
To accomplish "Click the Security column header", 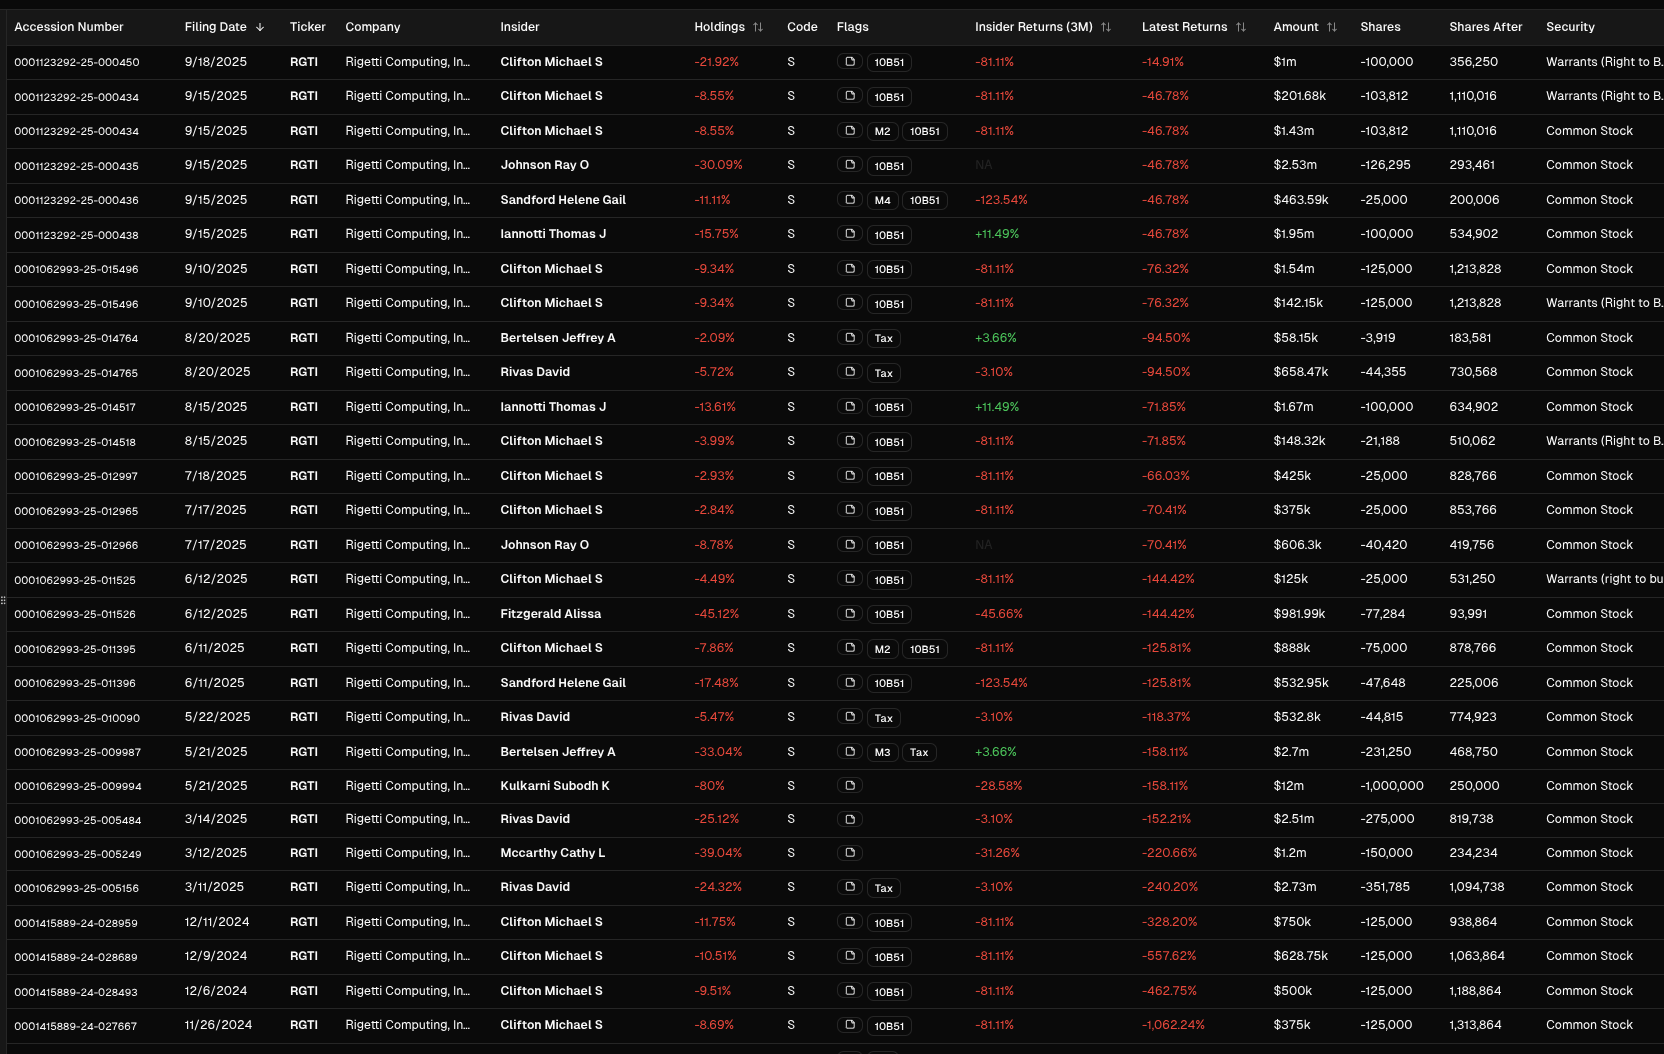I will point(1570,27).
